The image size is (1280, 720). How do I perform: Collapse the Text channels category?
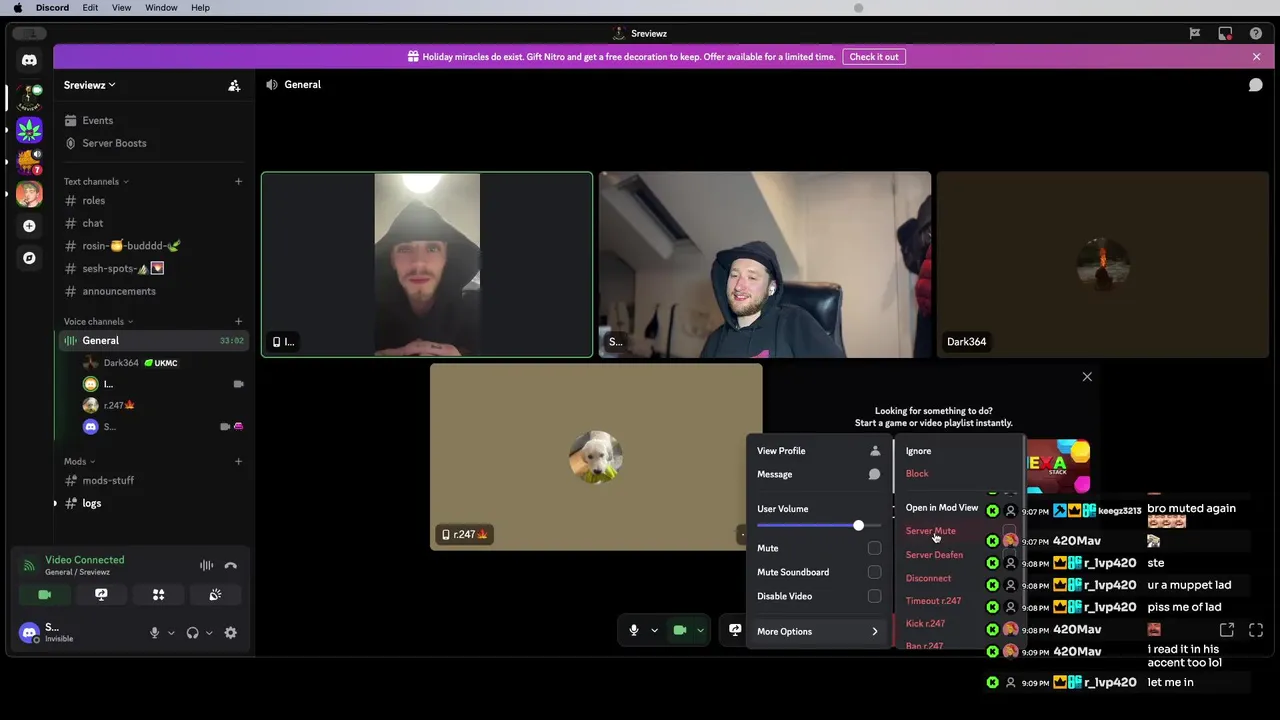pos(96,182)
